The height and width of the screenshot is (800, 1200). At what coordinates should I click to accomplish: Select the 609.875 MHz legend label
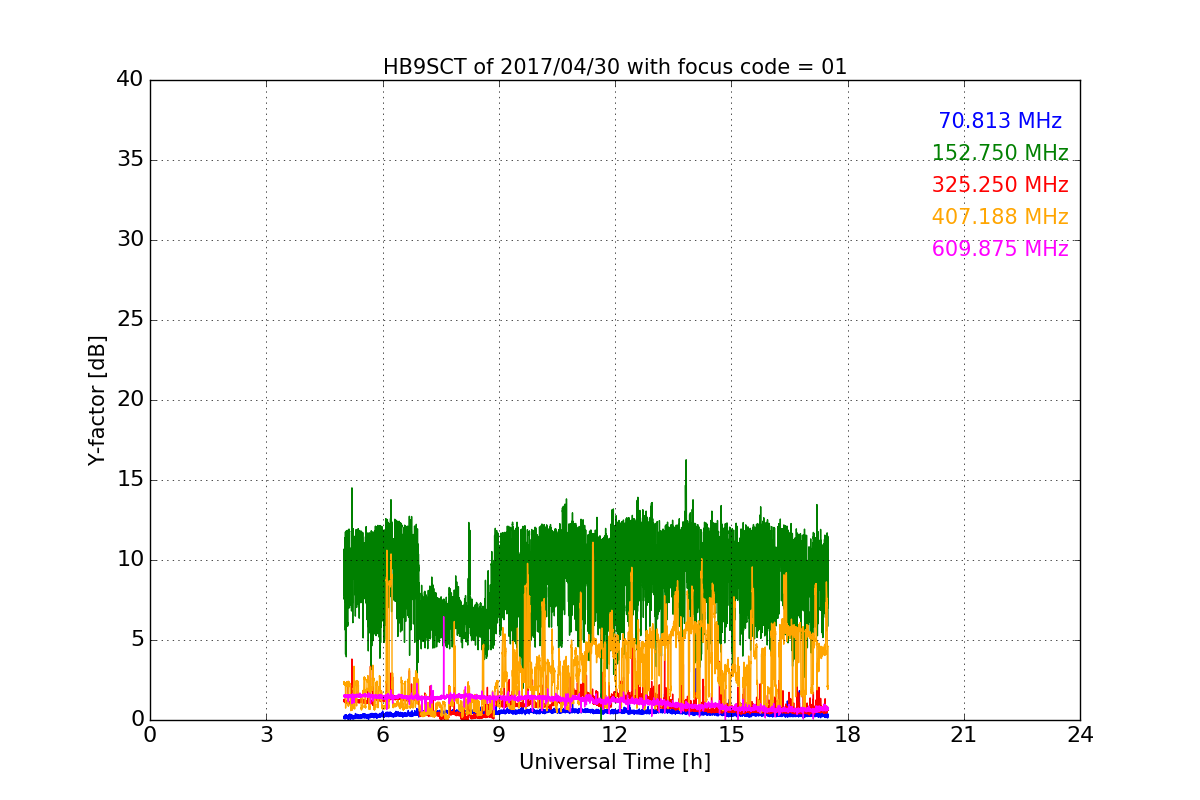tap(1000, 249)
